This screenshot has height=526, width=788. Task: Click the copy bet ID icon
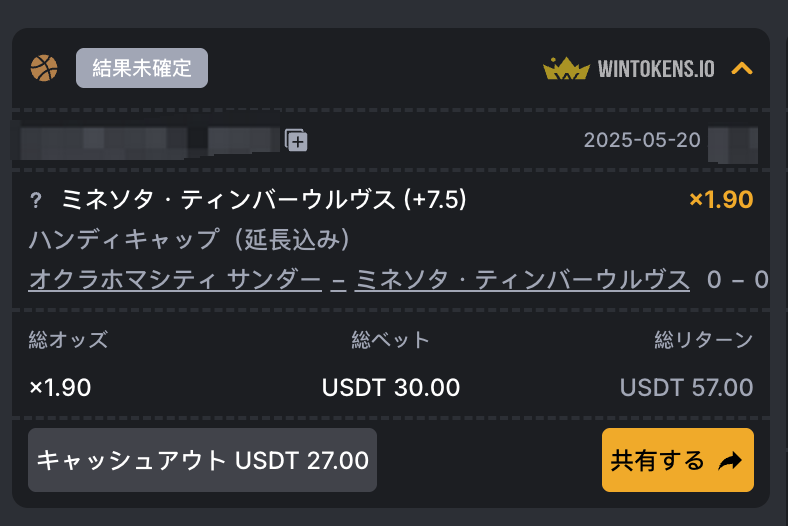(296, 140)
